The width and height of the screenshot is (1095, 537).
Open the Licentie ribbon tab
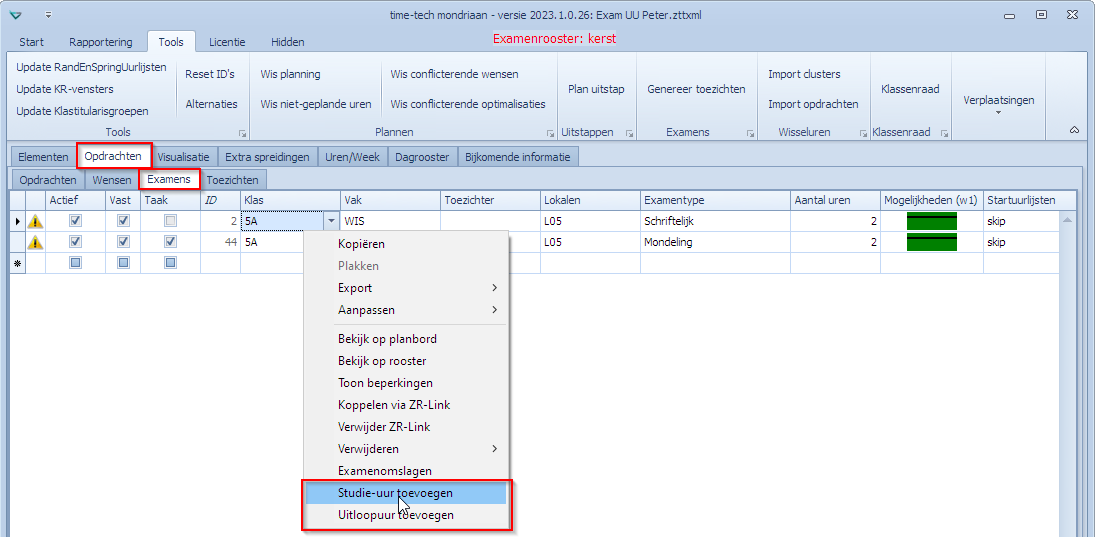coord(227,42)
